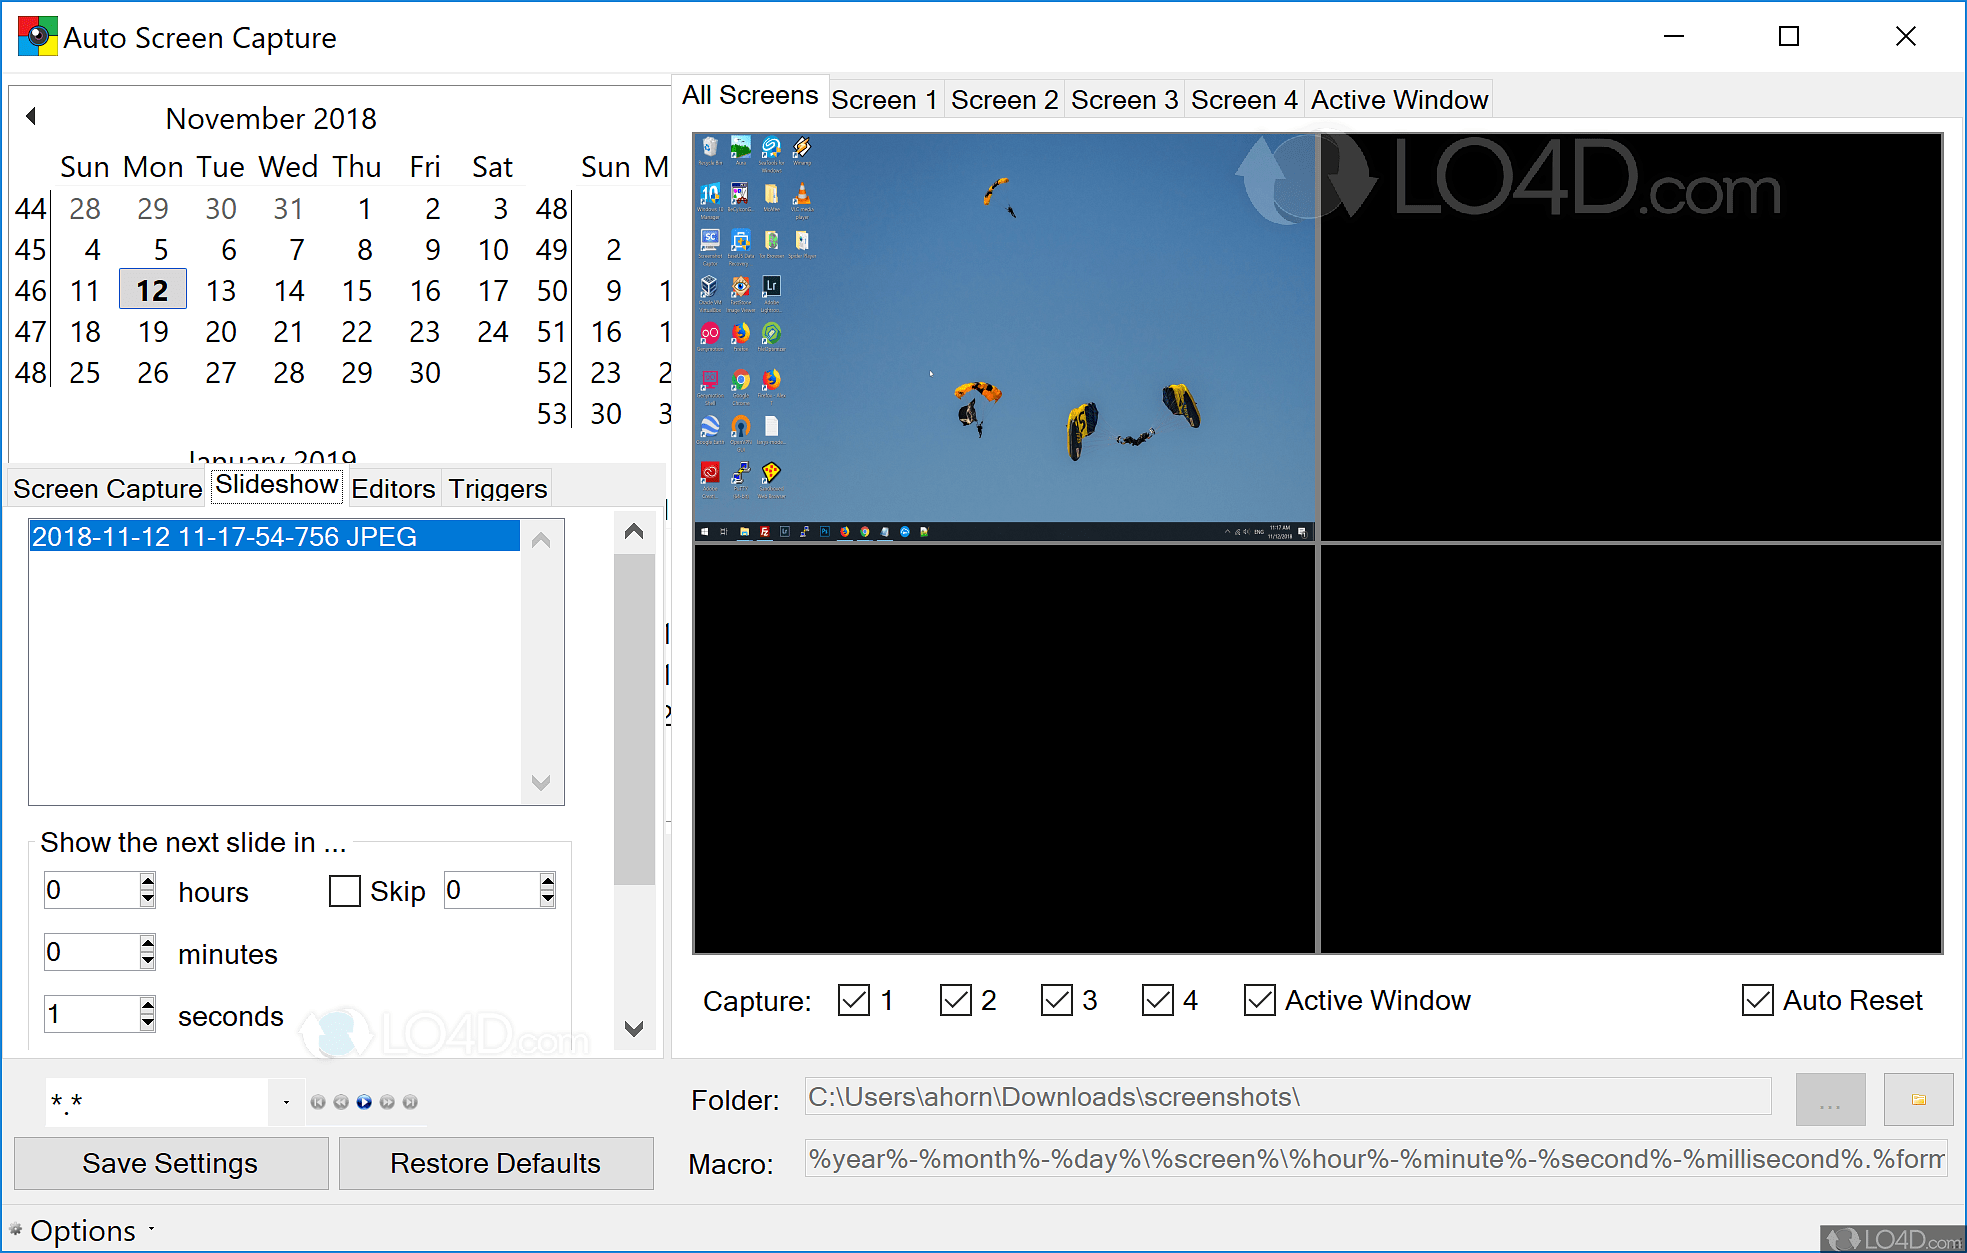Click the Save Settings button
The image size is (1967, 1253).
click(170, 1163)
